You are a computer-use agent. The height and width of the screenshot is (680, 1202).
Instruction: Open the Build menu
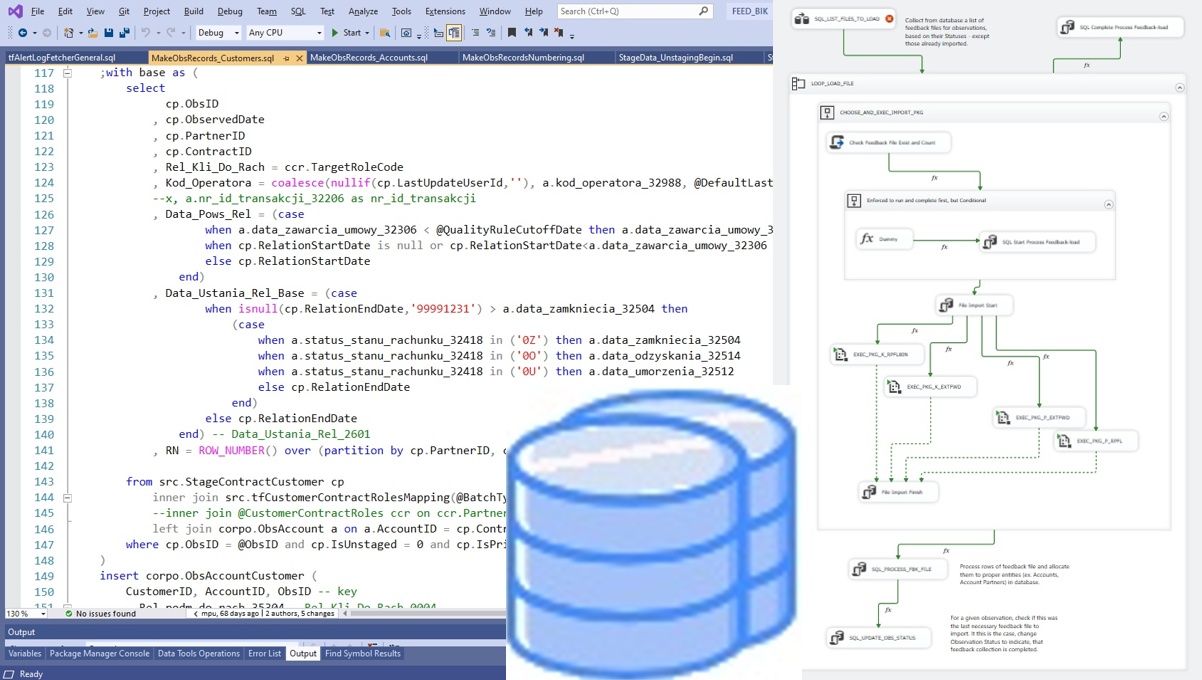[x=193, y=11]
